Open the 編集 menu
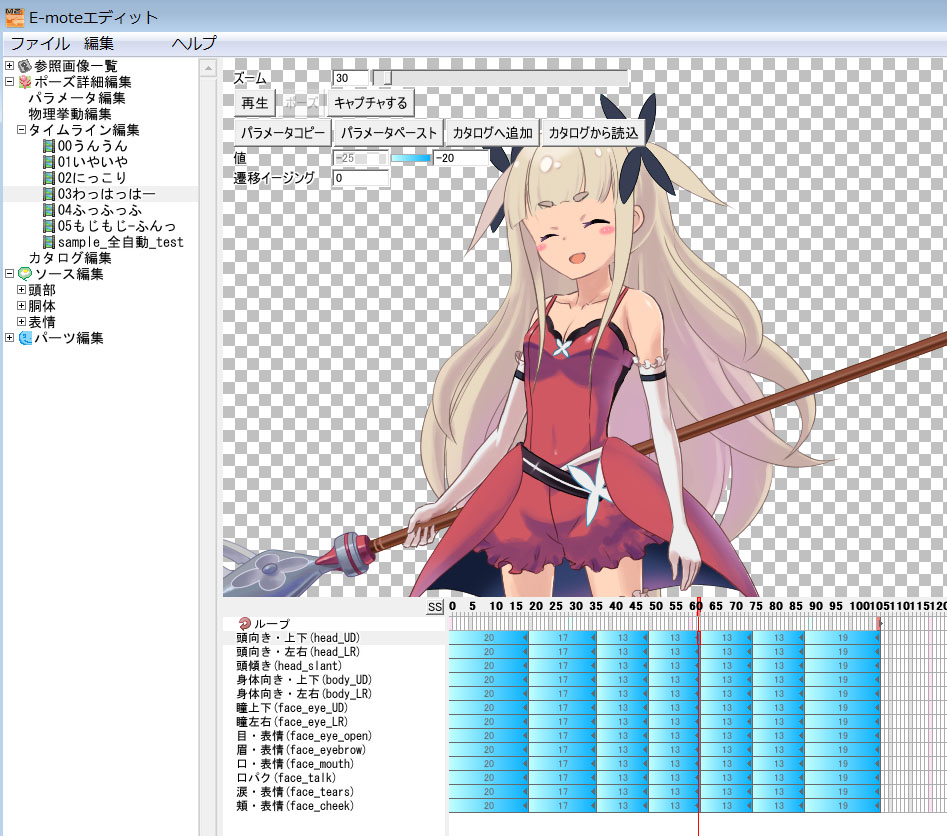This screenshot has height=836, width=947. [x=98, y=43]
